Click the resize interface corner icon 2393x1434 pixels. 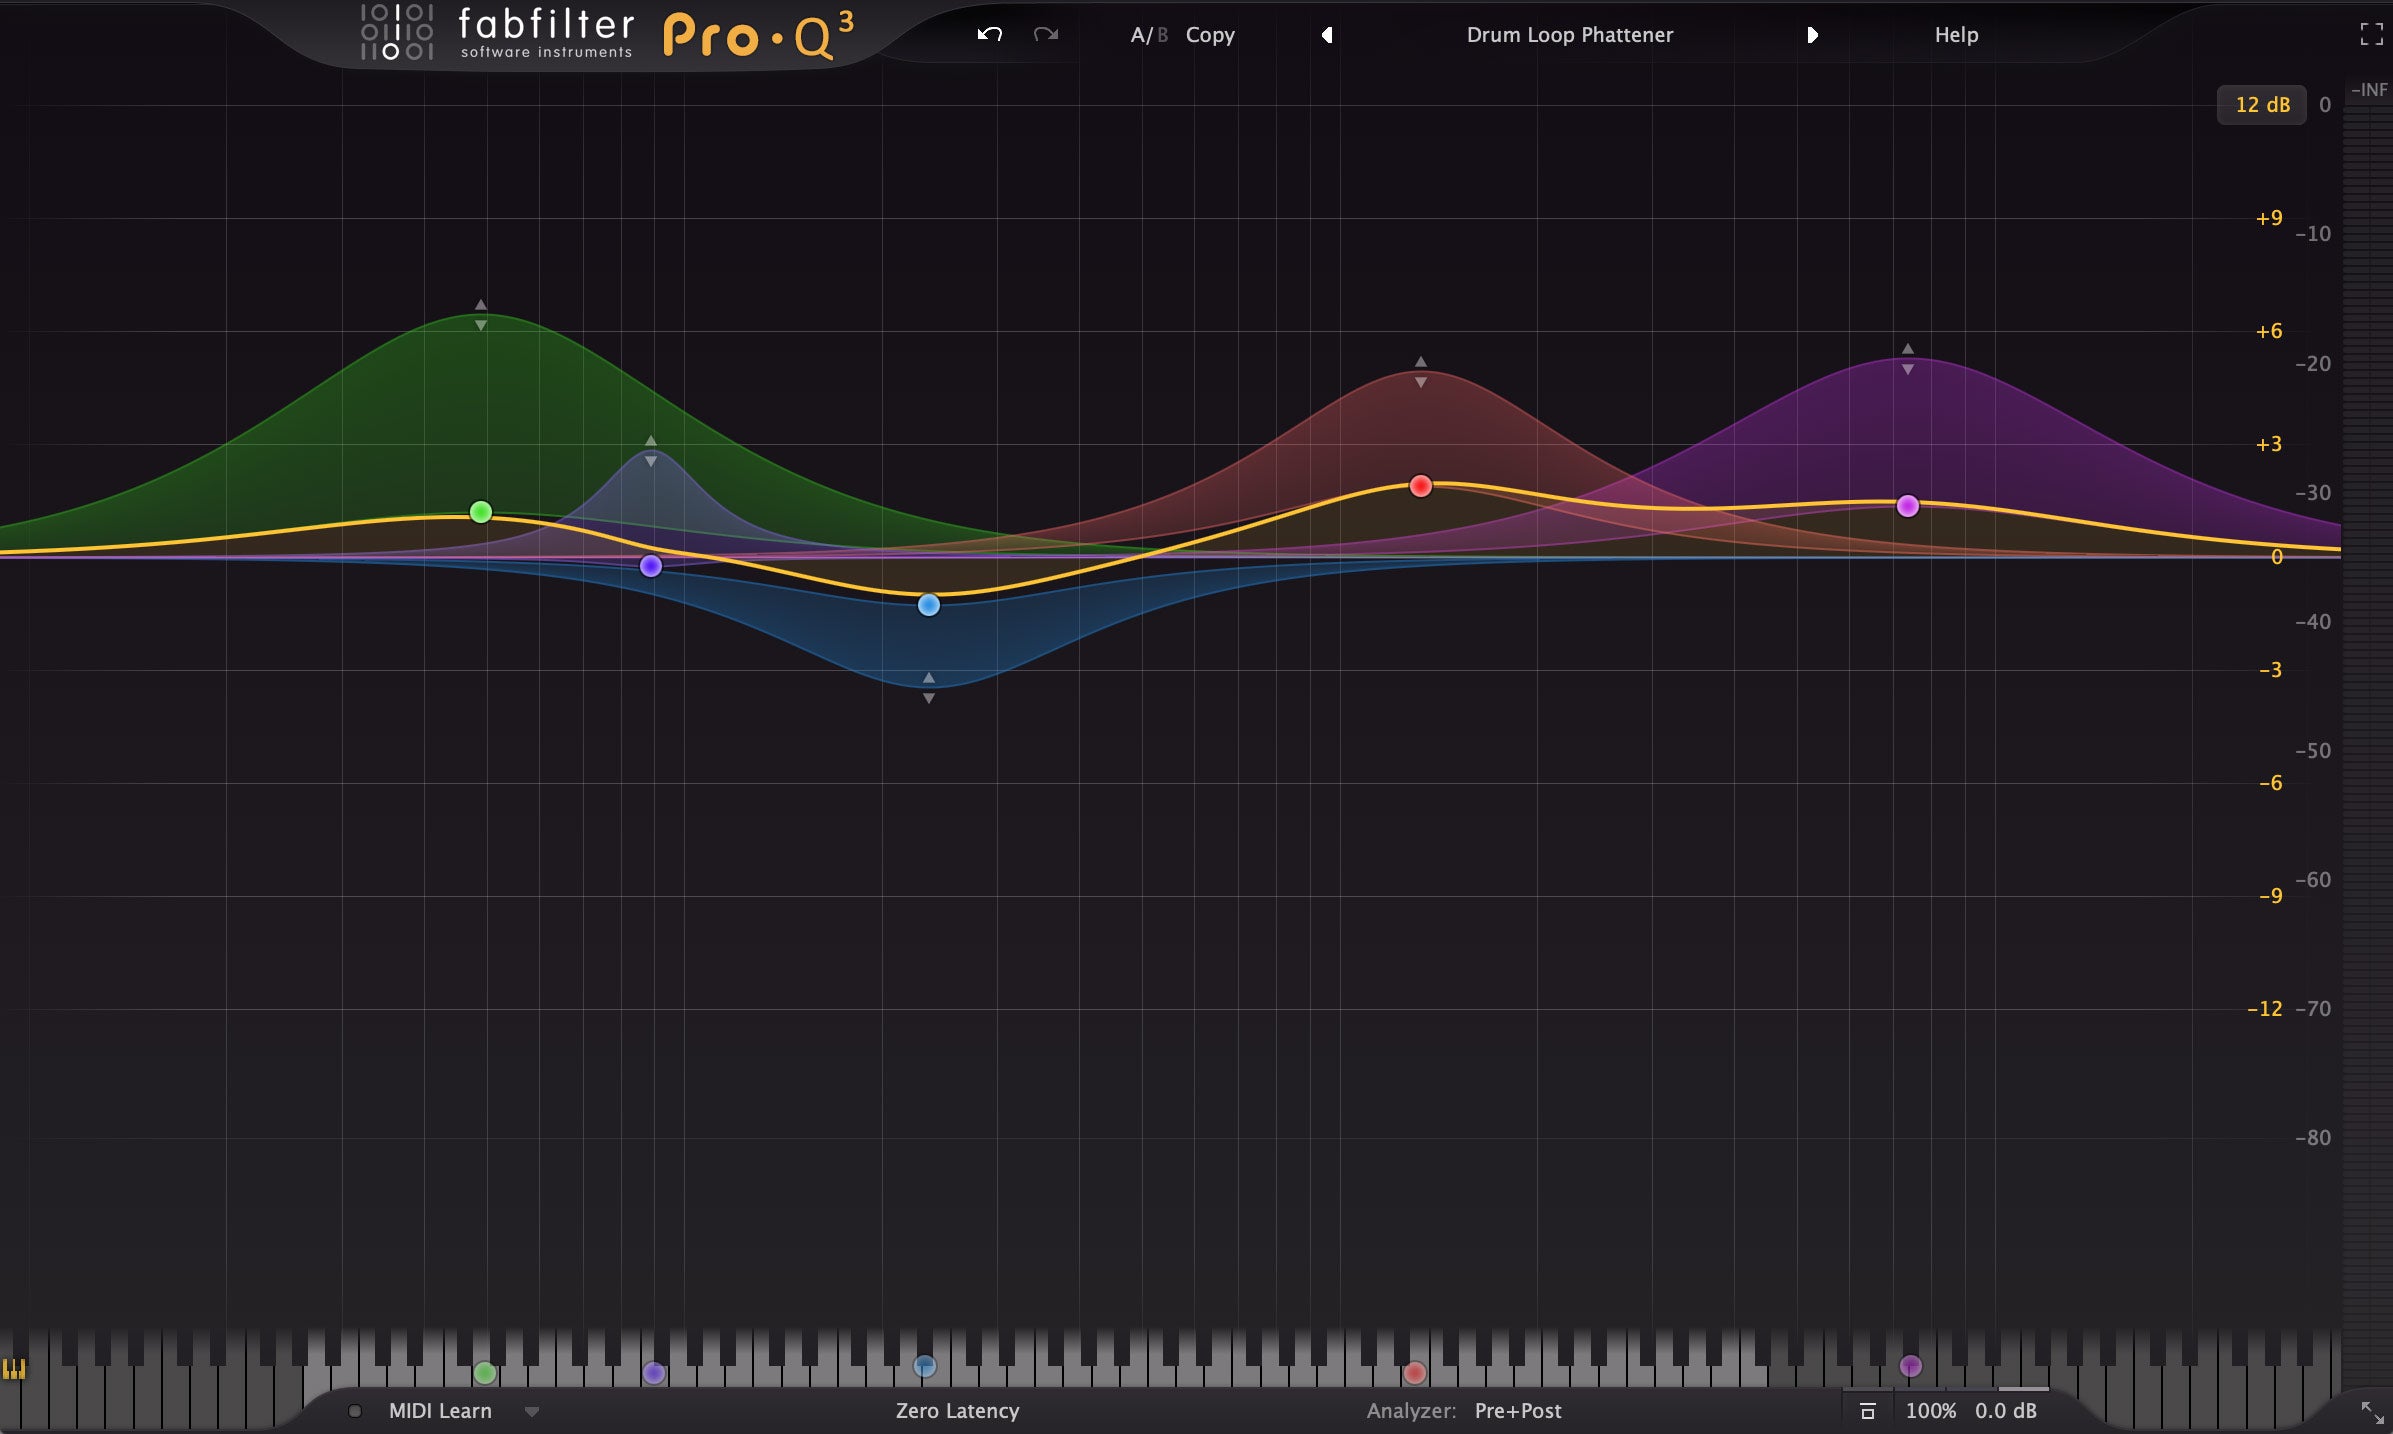click(2372, 1412)
